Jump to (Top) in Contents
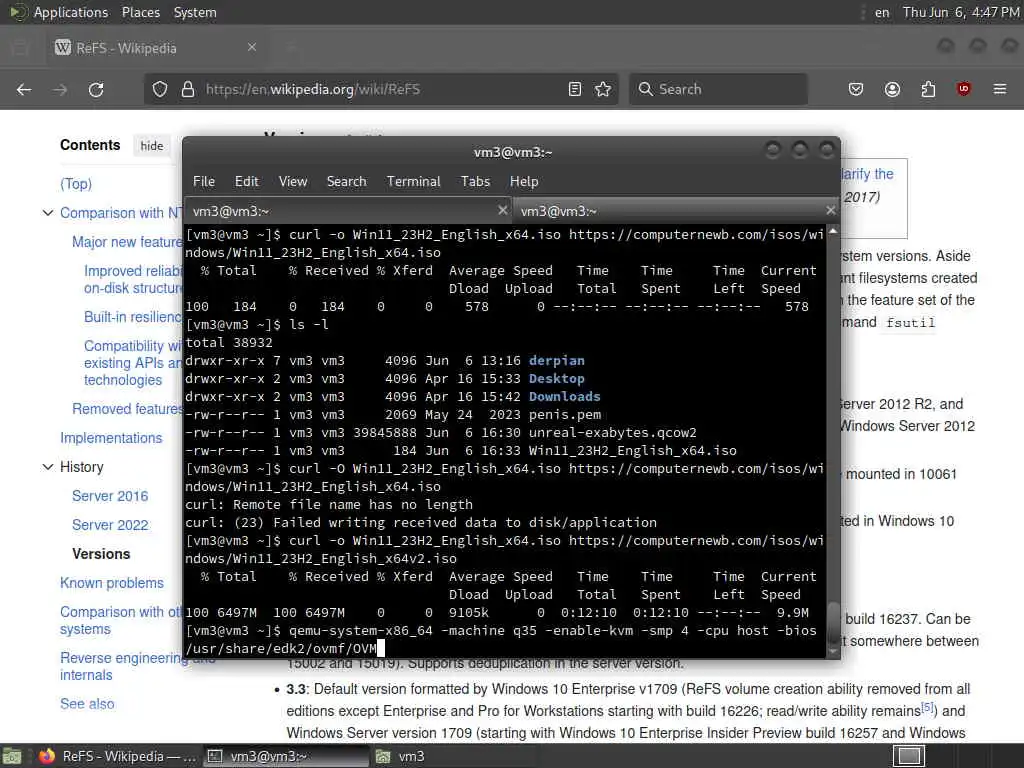The height and width of the screenshot is (768, 1024). pyautogui.click(x=76, y=184)
